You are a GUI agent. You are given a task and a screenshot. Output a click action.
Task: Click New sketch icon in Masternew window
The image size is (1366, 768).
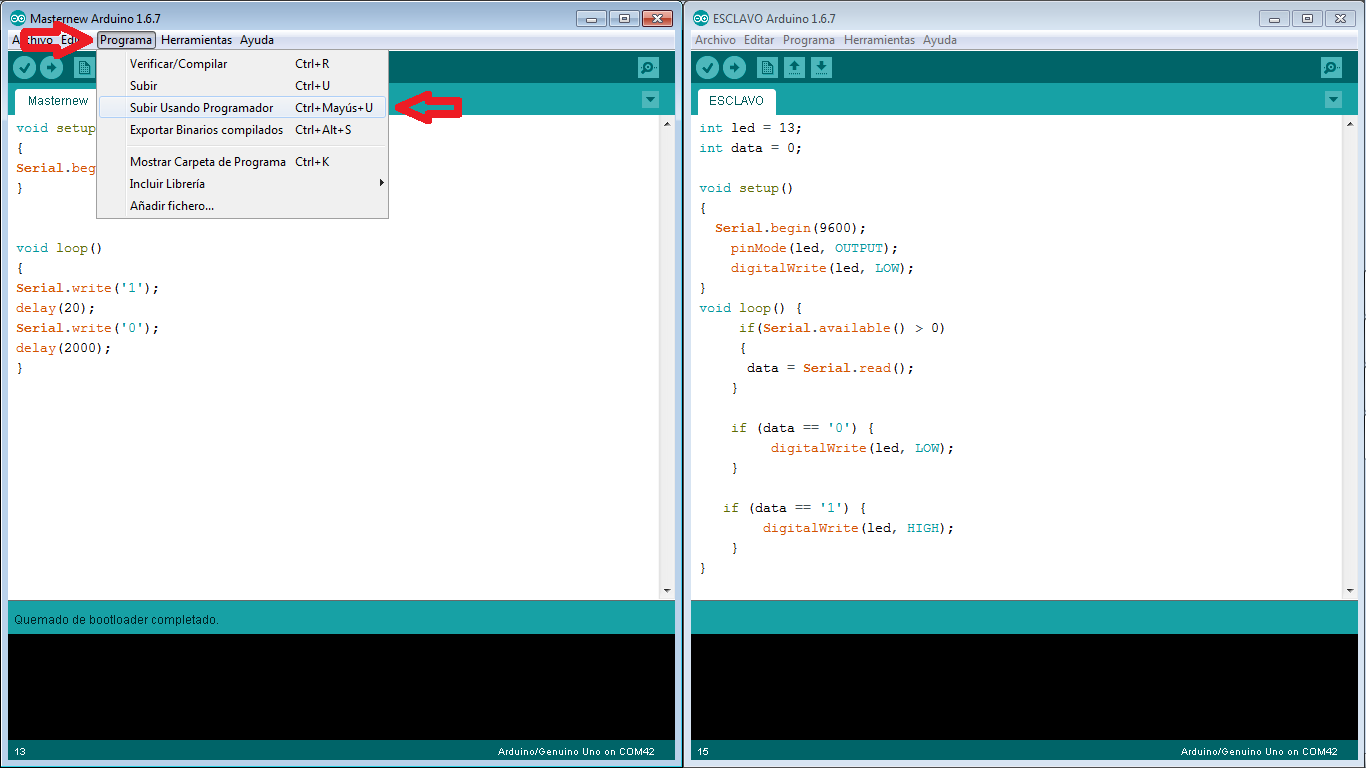click(x=84, y=68)
